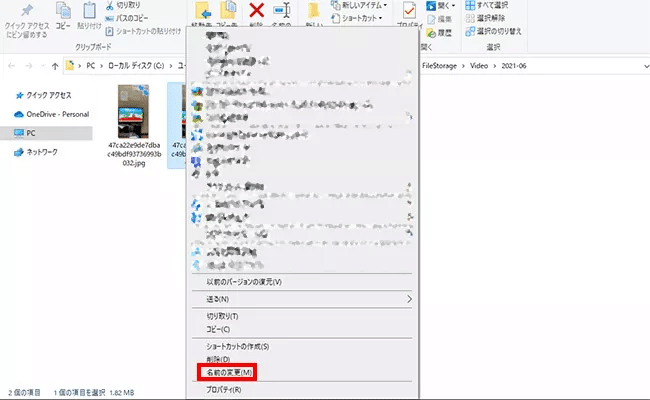This screenshot has height=400, width=650.
Task: Click 編集 in the ribbon
Action: coord(439,19)
